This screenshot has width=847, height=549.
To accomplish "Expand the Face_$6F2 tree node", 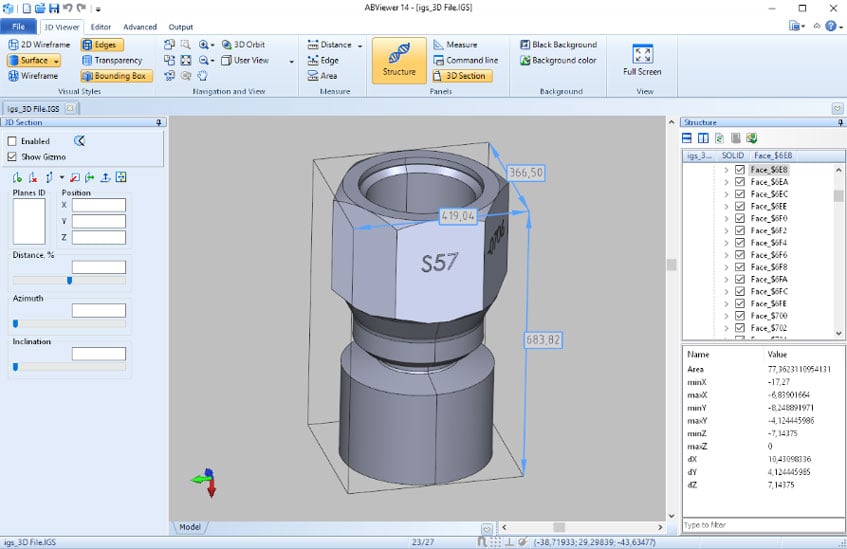I will click(x=726, y=231).
